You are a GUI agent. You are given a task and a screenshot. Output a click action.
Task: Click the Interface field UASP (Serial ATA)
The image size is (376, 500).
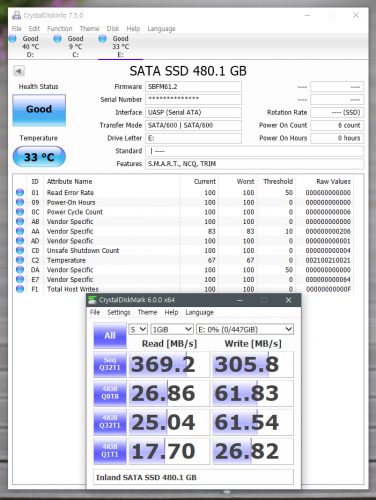tap(193, 112)
